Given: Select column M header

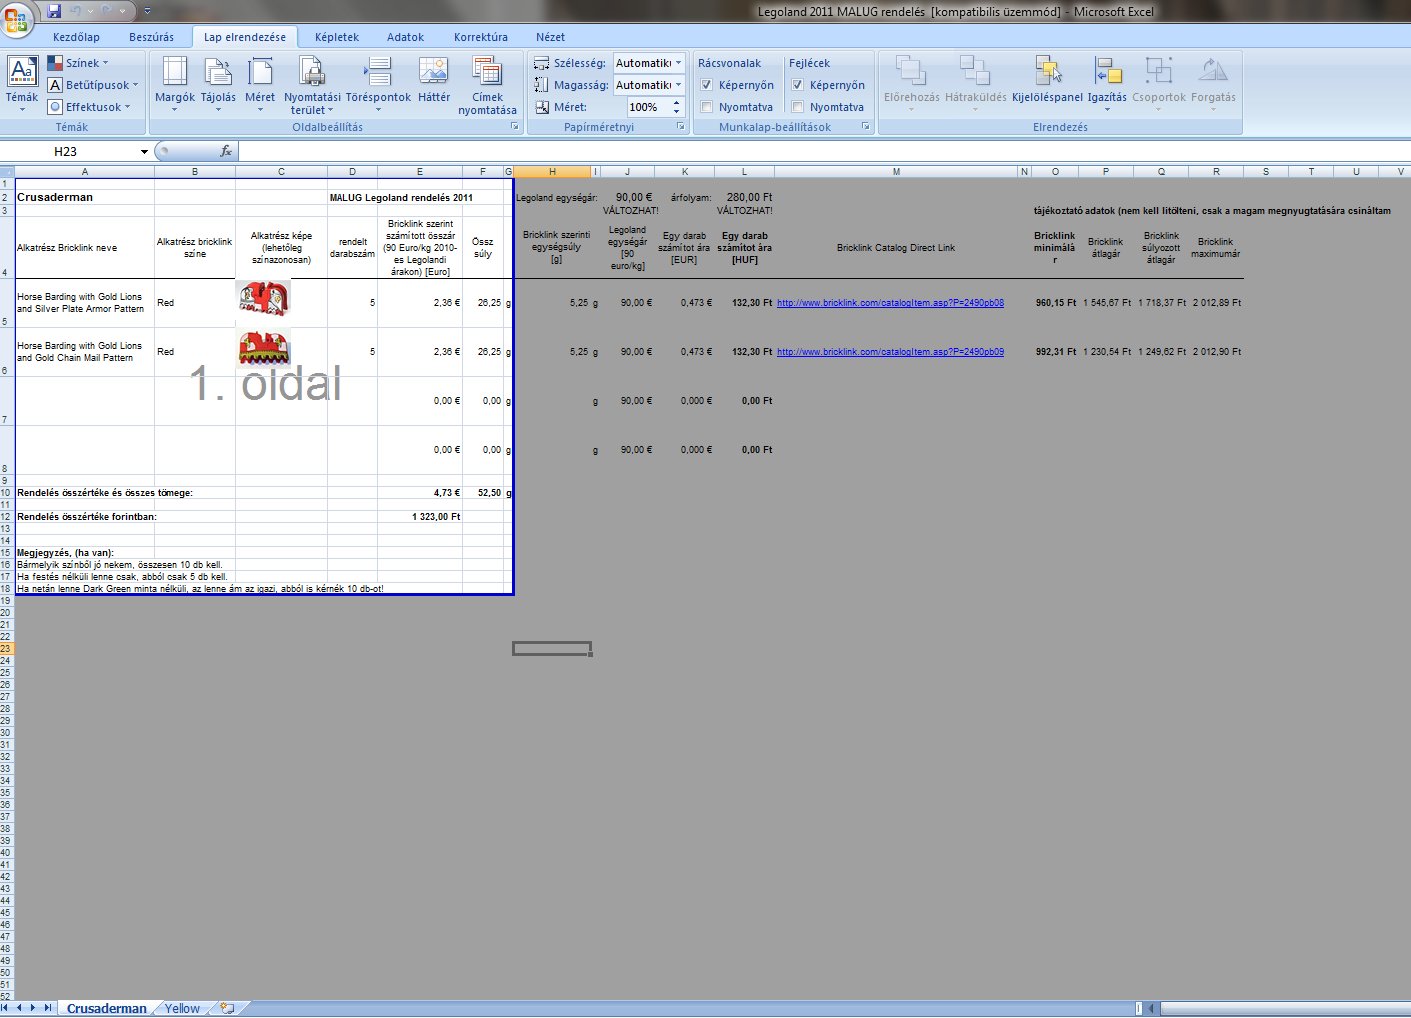Looking at the screenshot, I should tap(896, 172).
